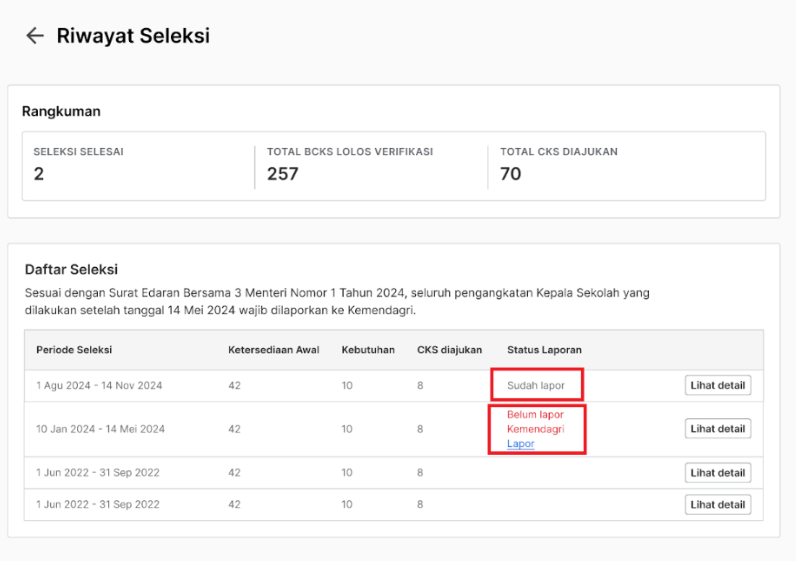Click the Total BCKS Lolos Verifikasi value 257

(x=283, y=174)
